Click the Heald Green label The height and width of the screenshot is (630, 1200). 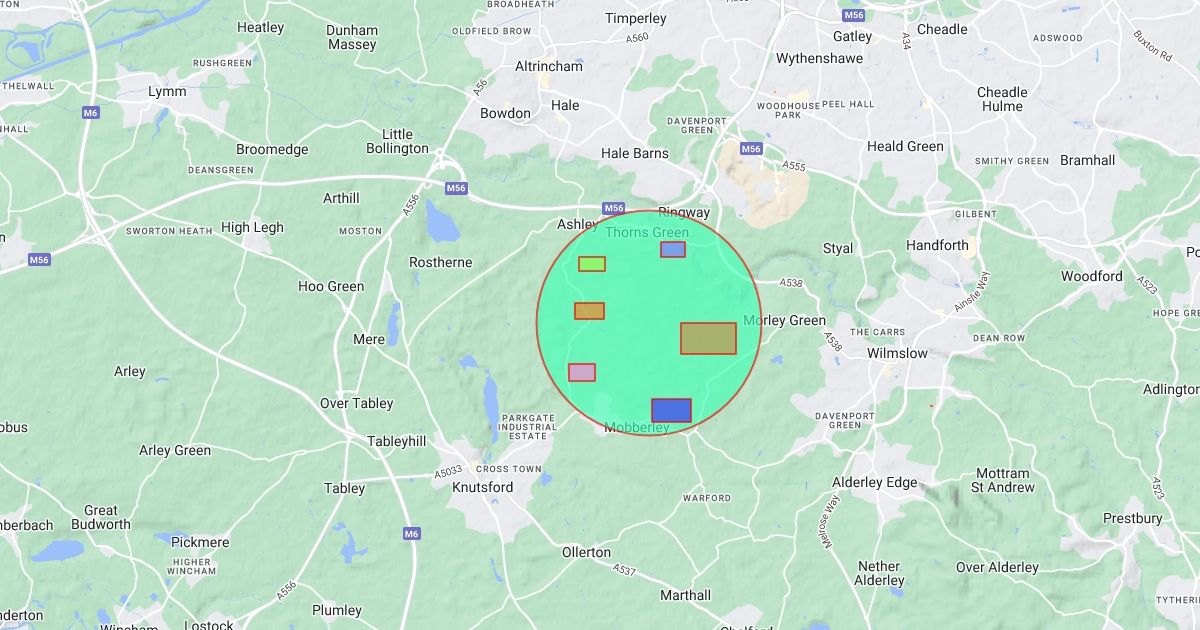click(x=905, y=146)
